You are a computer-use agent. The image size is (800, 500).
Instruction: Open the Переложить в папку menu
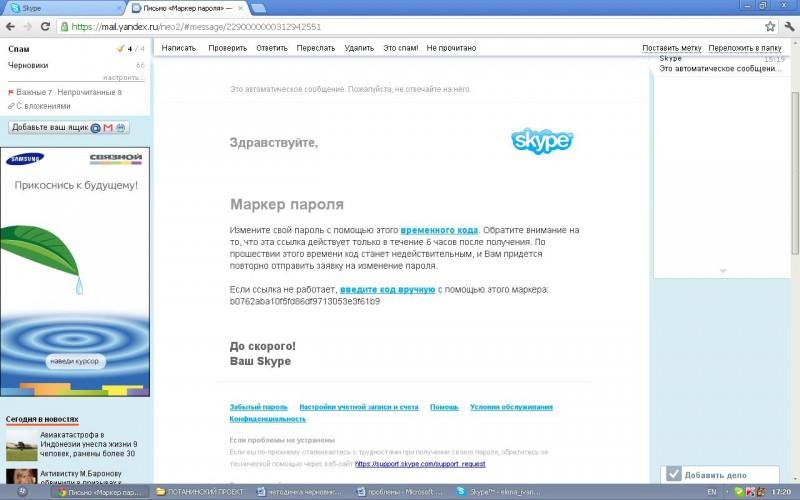[x=745, y=48]
